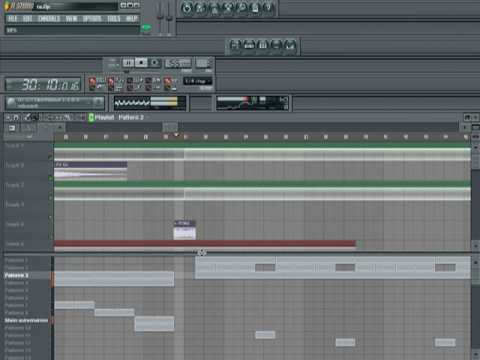Click the oscilloscope output monitor
This screenshot has width=480, height=360.
[x=150, y=103]
